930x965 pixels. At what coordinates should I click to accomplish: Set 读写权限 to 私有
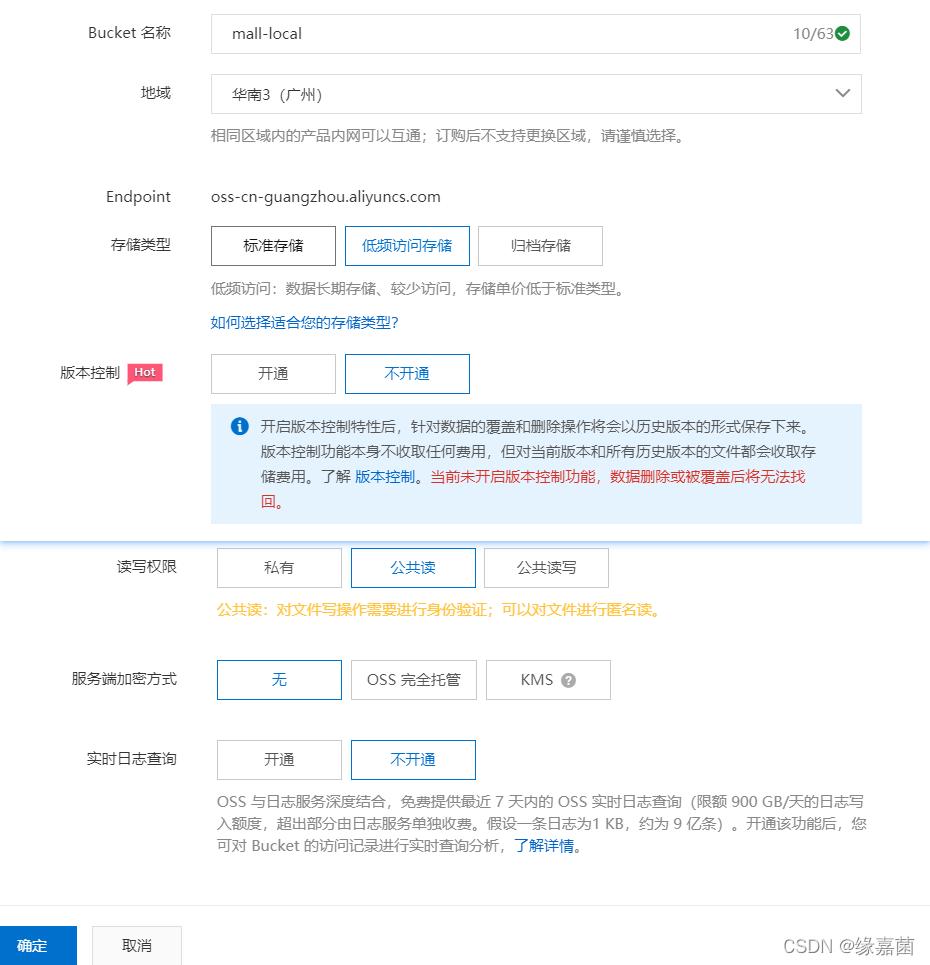coord(279,568)
